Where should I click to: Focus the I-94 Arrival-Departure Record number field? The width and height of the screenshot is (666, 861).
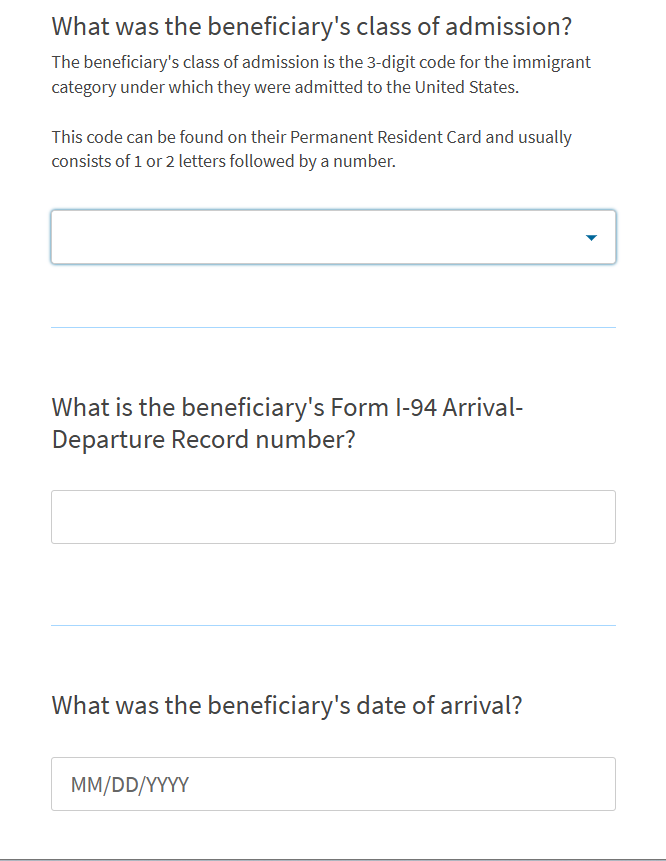coord(333,517)
